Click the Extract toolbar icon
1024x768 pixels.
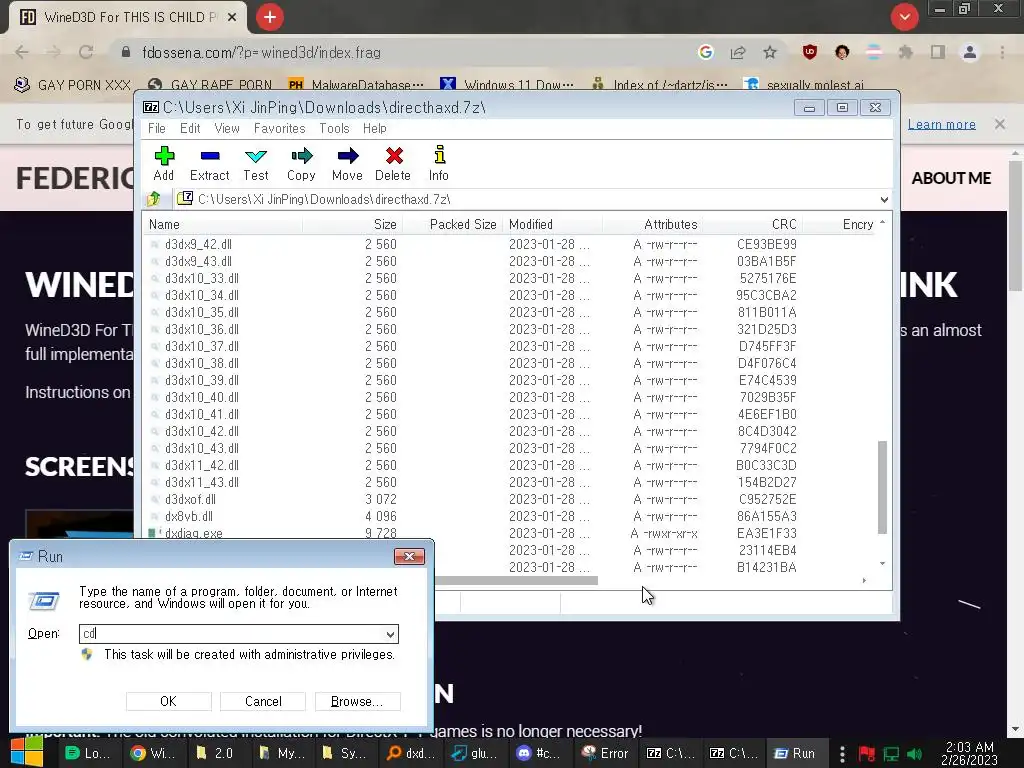tap(210, 163)
